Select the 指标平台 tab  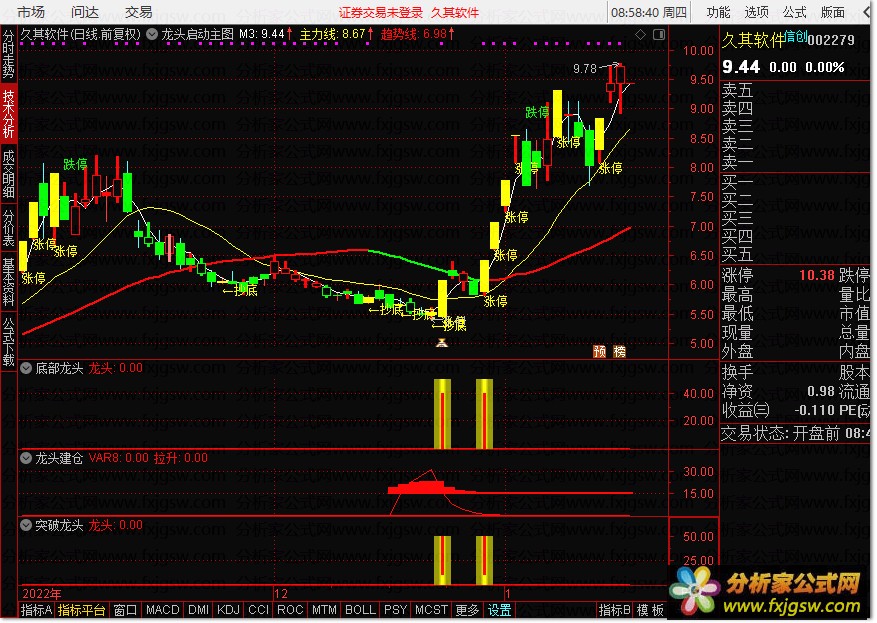[82, 610]
